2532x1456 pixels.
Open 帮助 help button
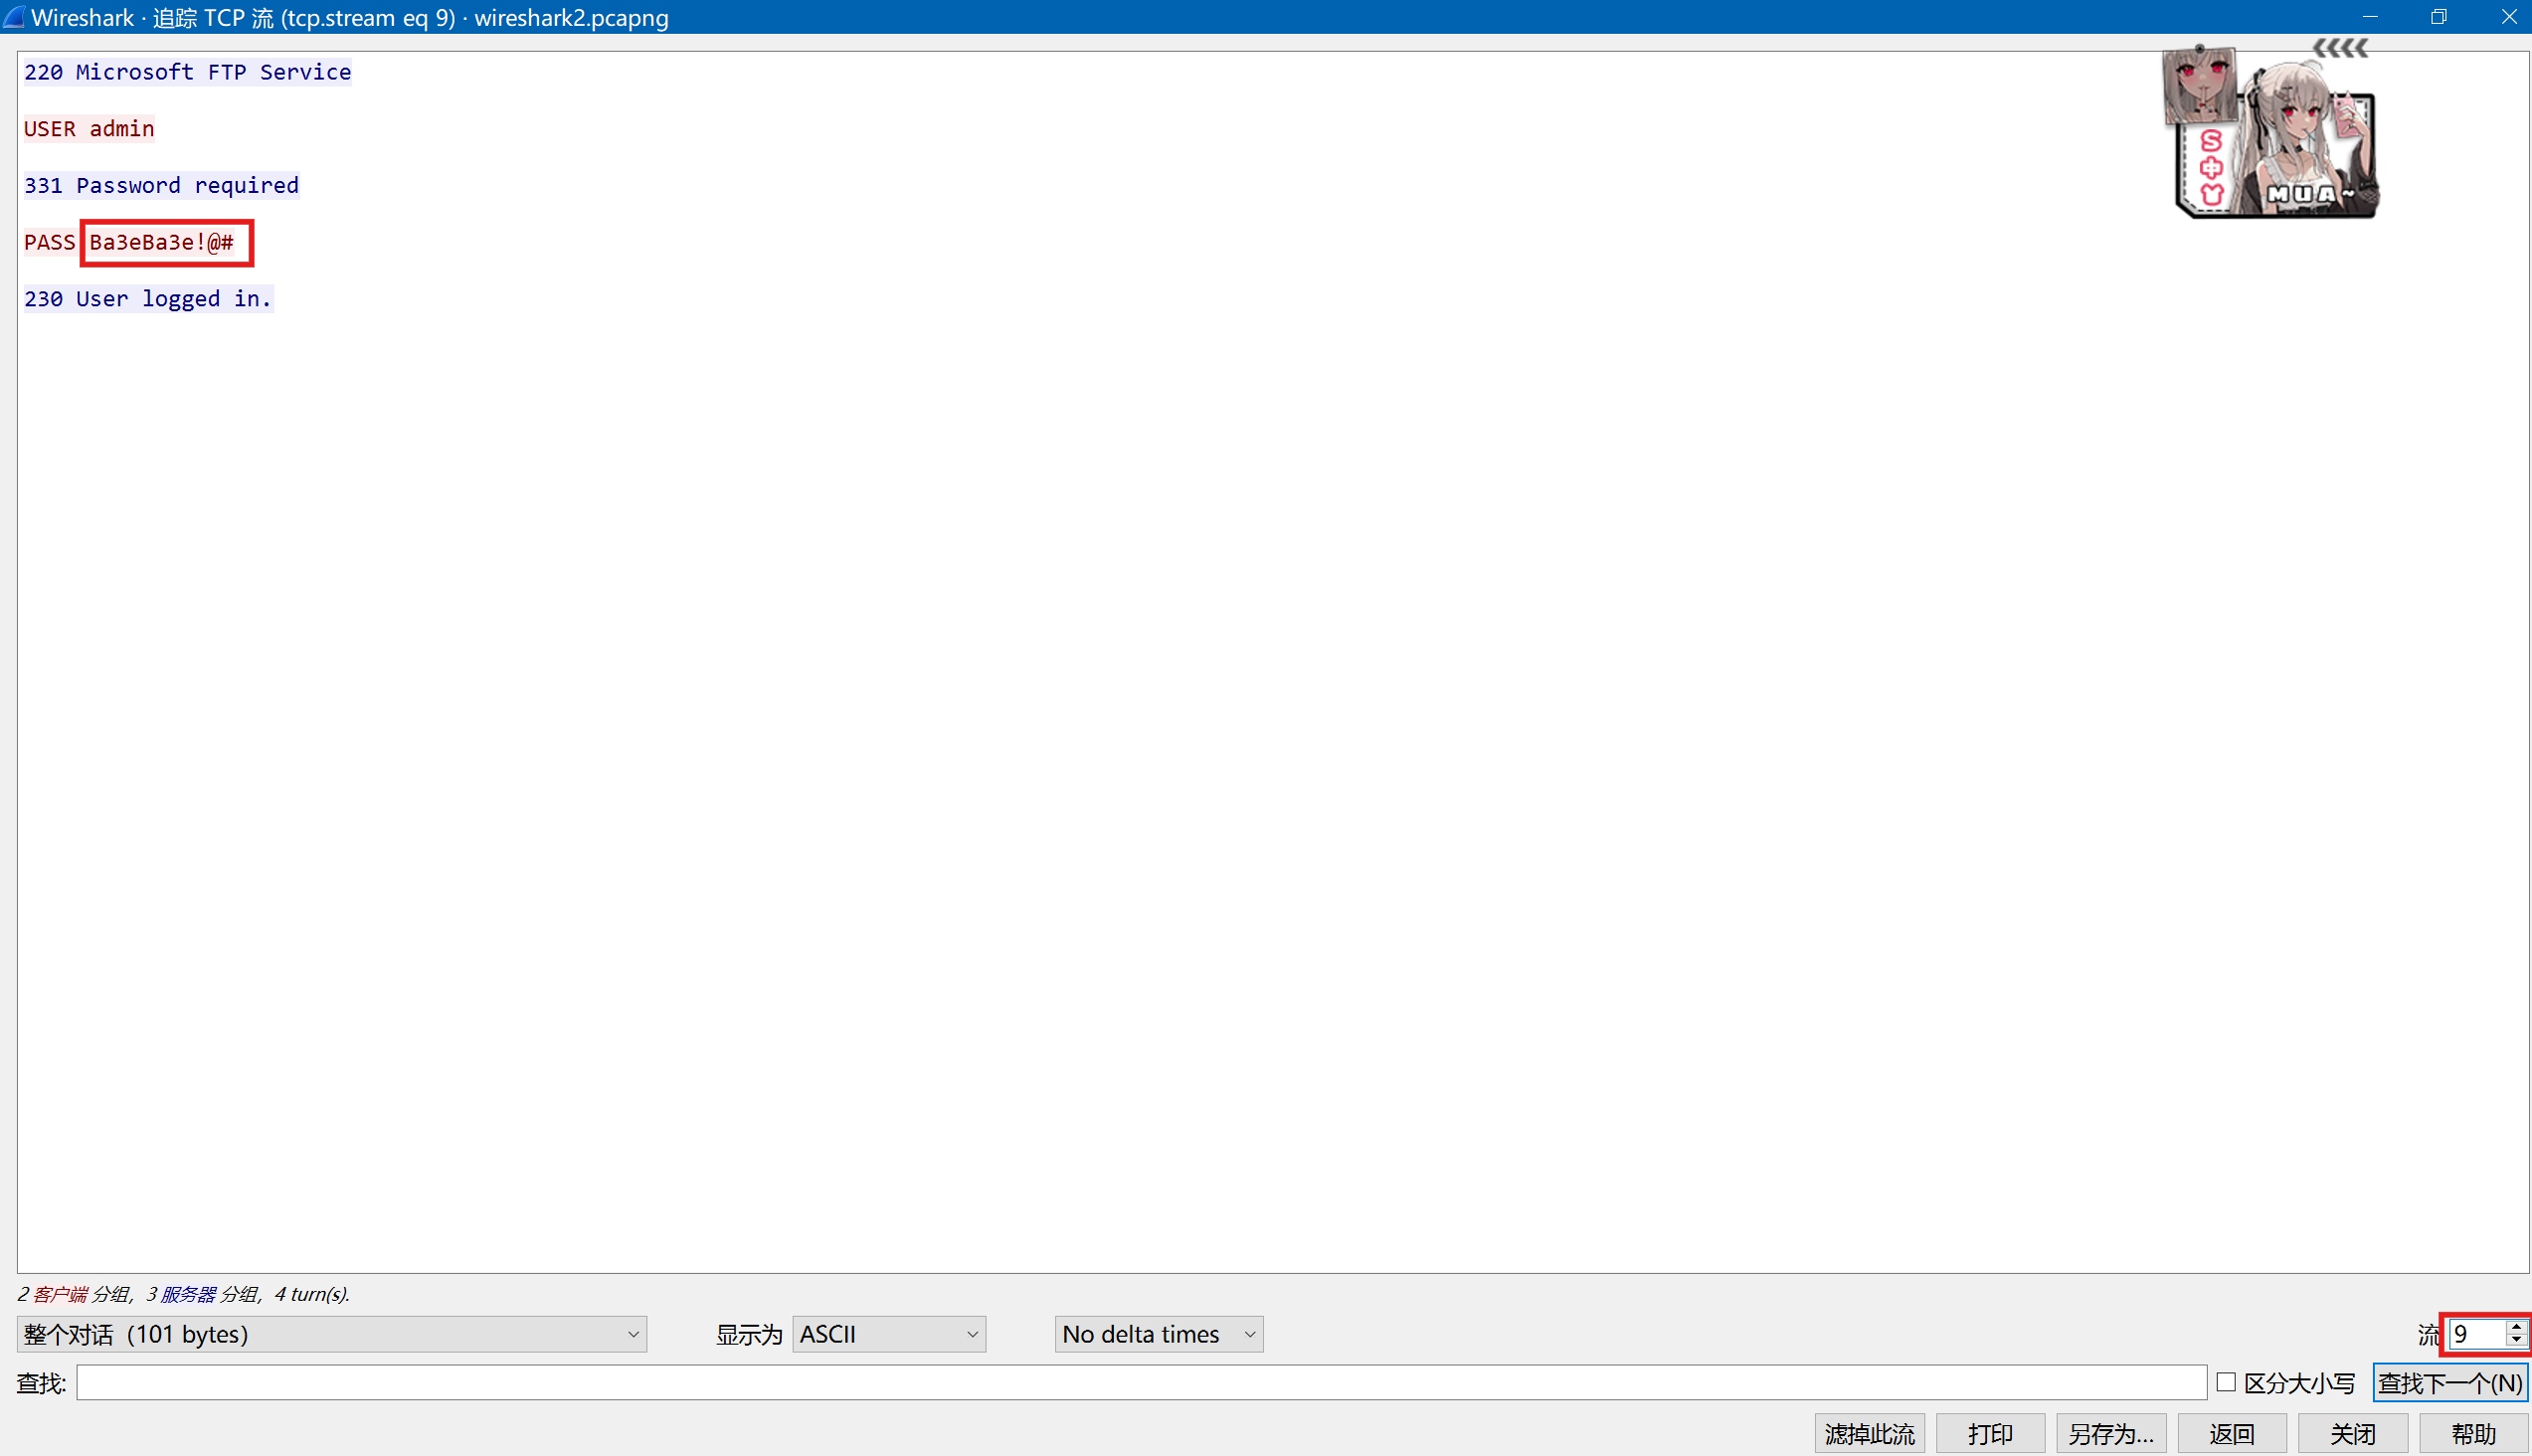[x=2473, y=1434]
